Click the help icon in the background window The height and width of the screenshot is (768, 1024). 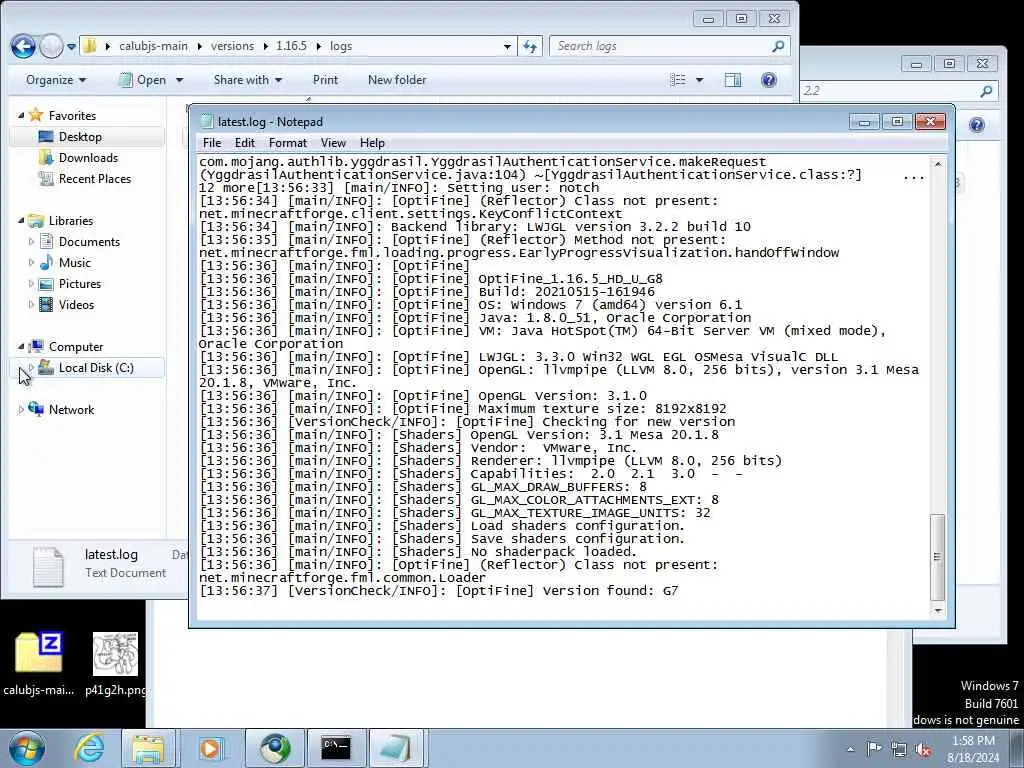pos(976,125)
